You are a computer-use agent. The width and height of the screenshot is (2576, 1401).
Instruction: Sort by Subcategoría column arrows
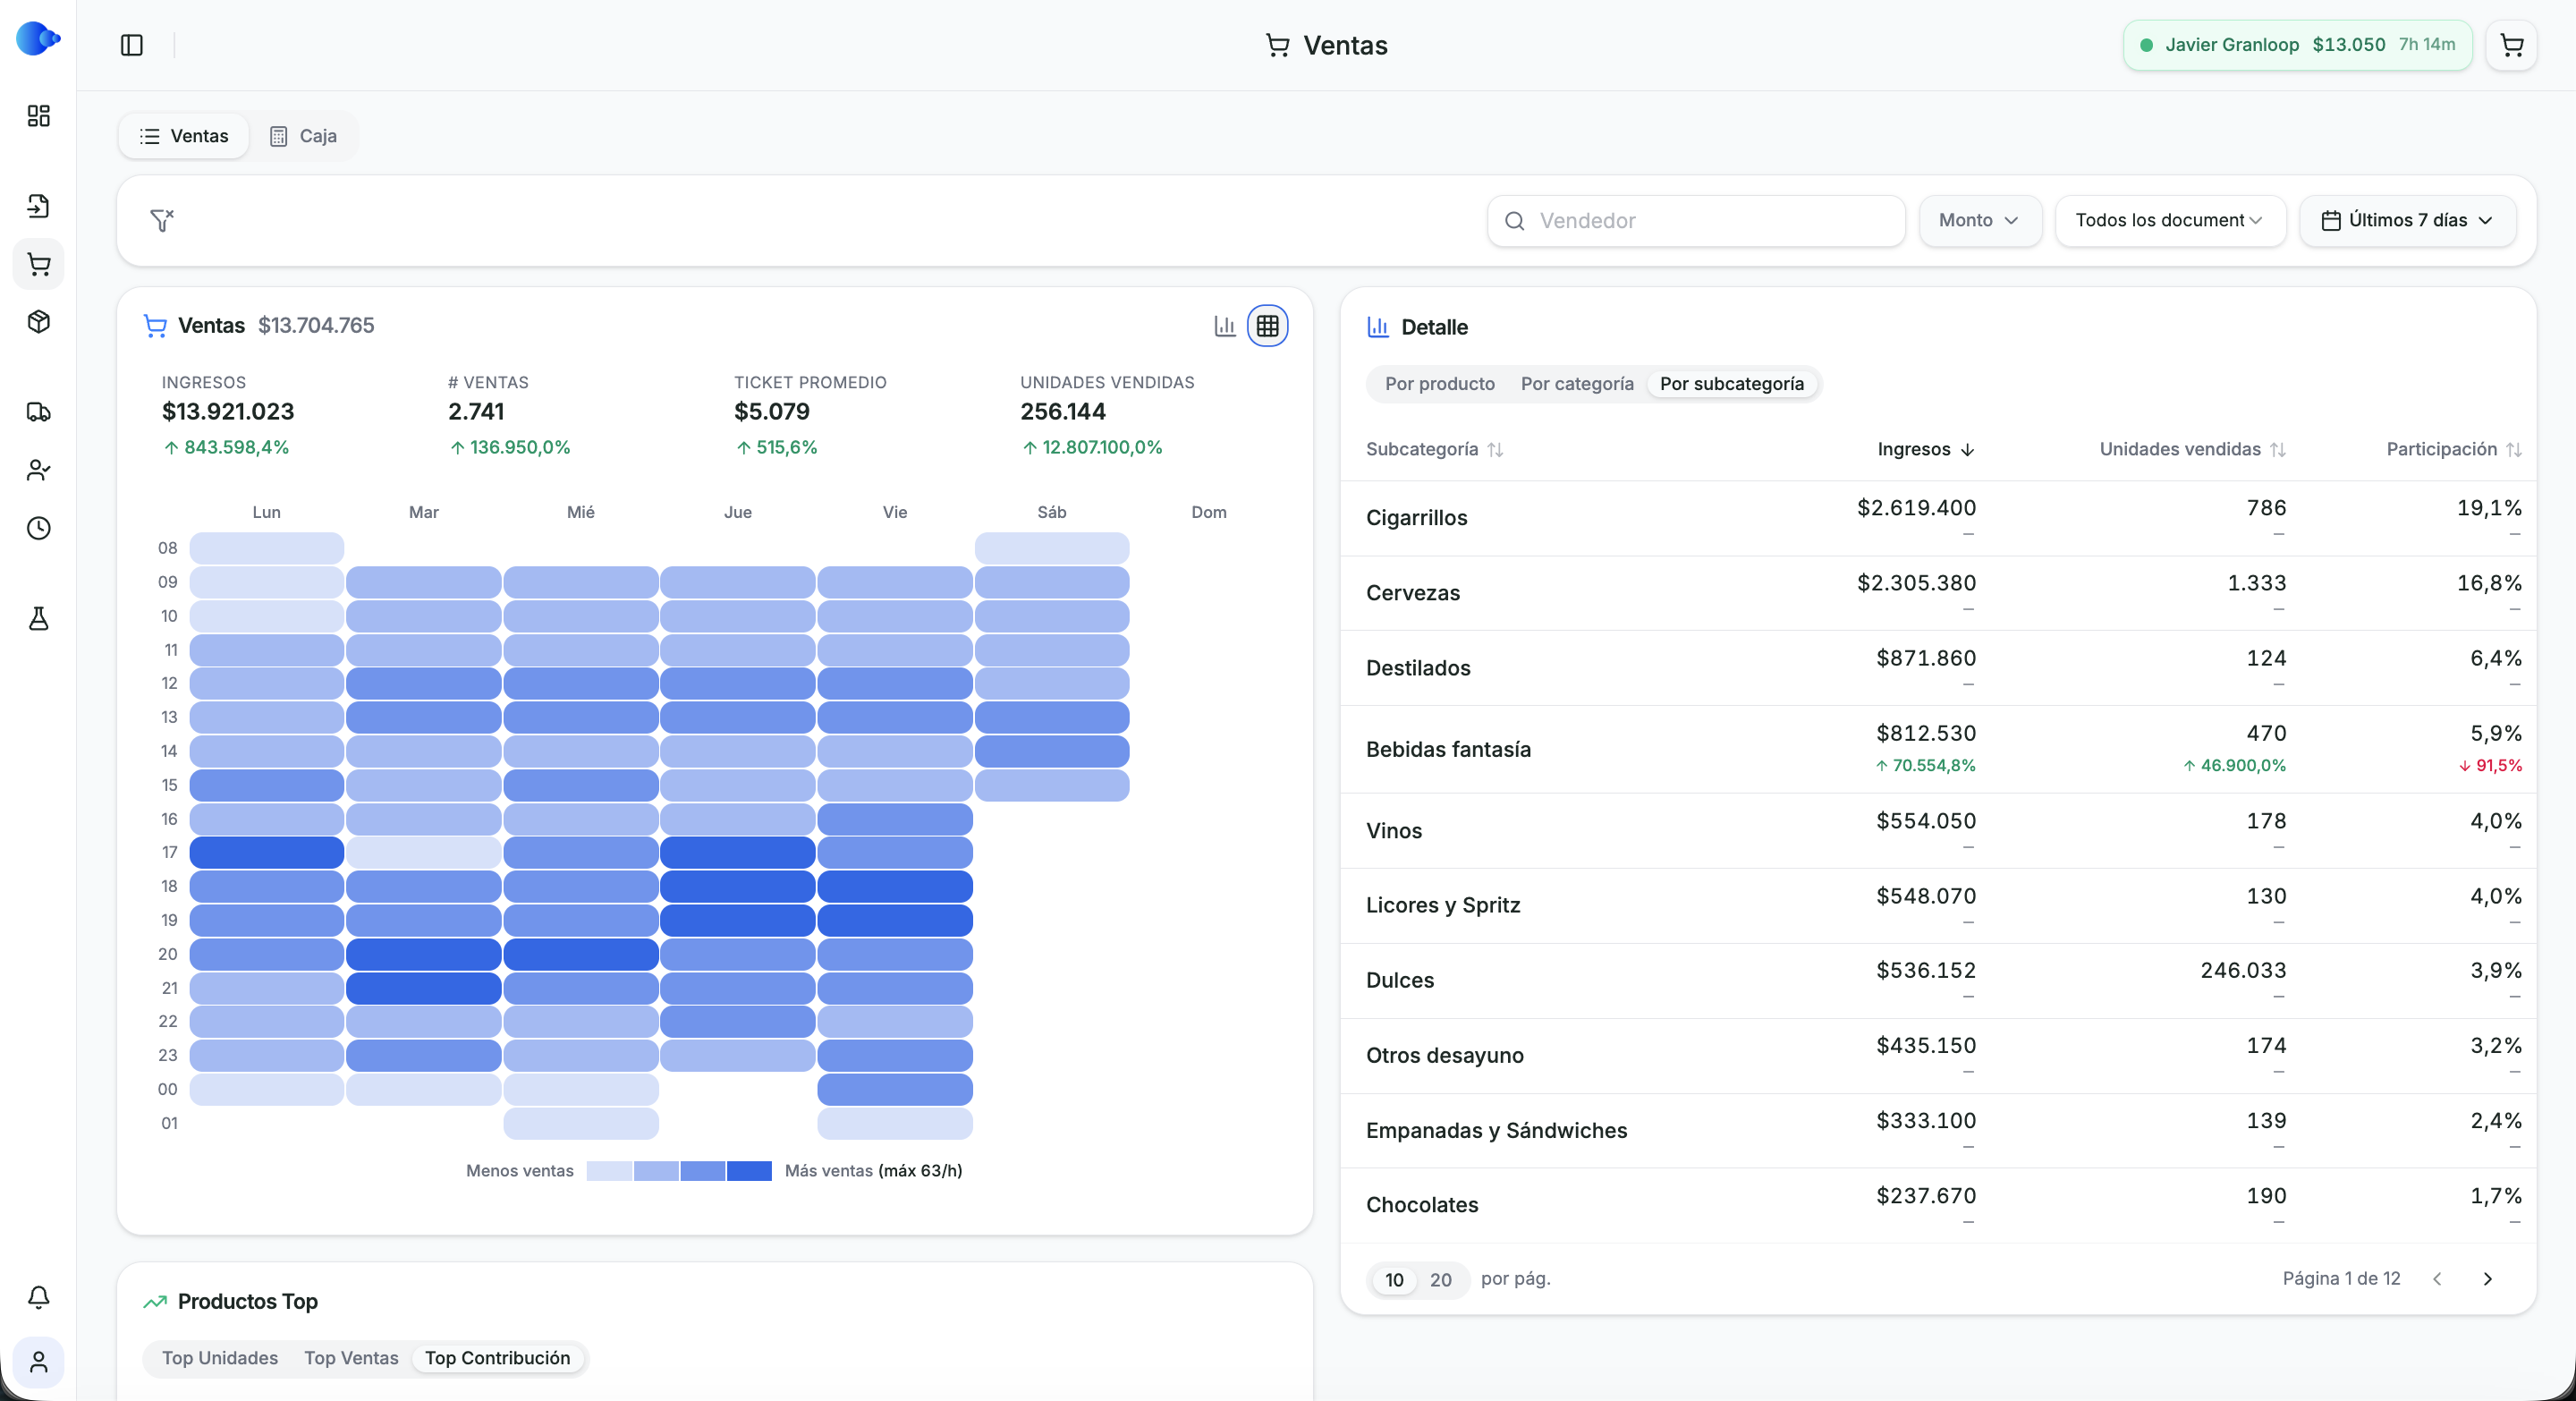coord(1495,450)
